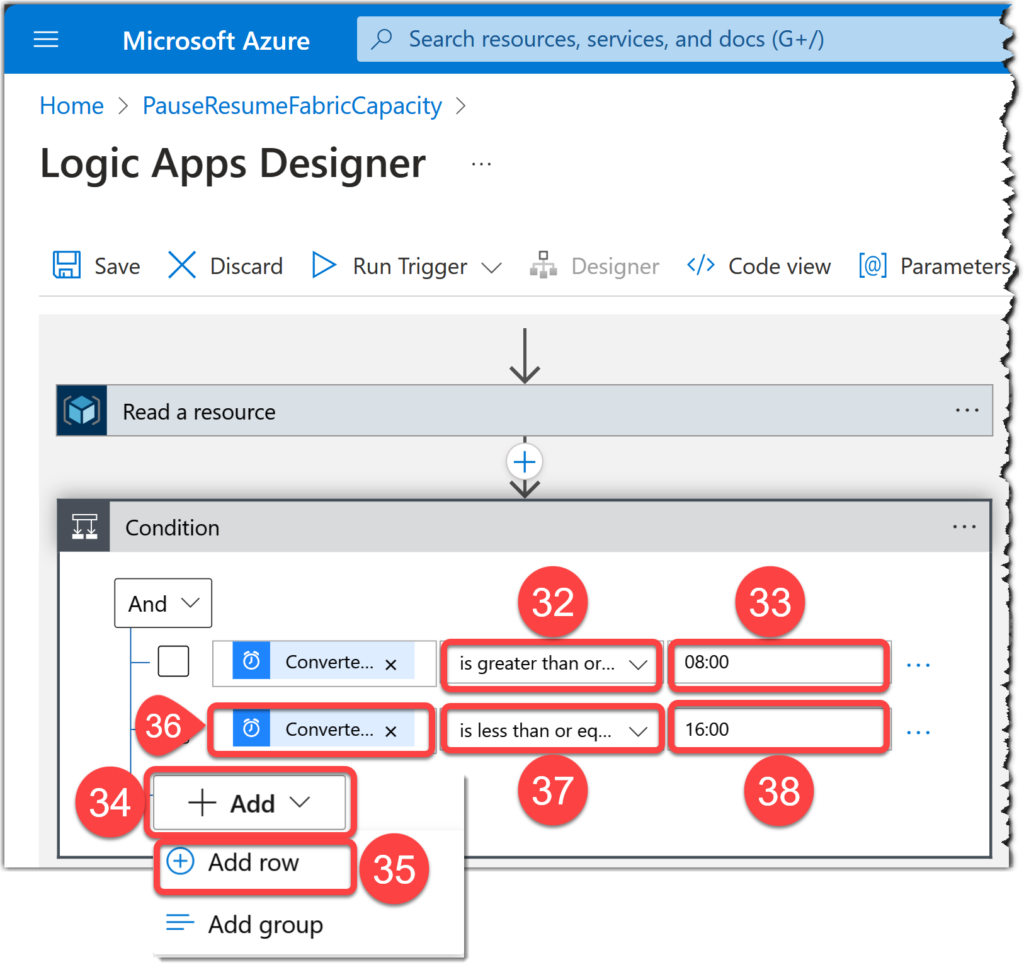Insert a step using the plus circle
Screen dimensions: 1024x972
click(524, 462)
